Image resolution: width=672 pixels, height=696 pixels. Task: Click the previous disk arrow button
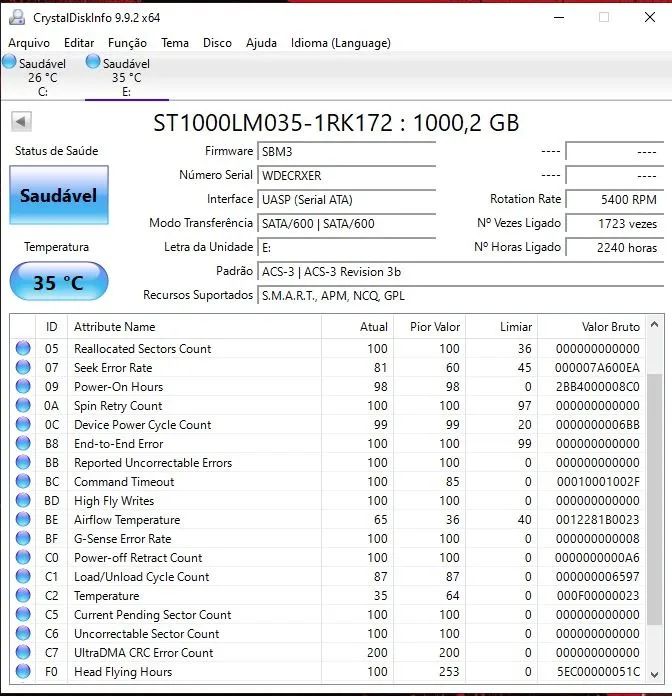21,122
